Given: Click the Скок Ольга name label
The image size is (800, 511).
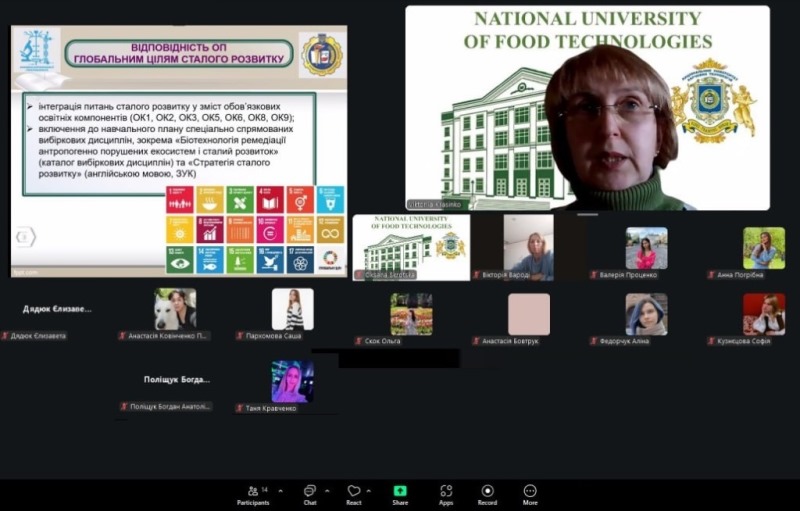Looking at the screenshot, I should pos(383,341).
